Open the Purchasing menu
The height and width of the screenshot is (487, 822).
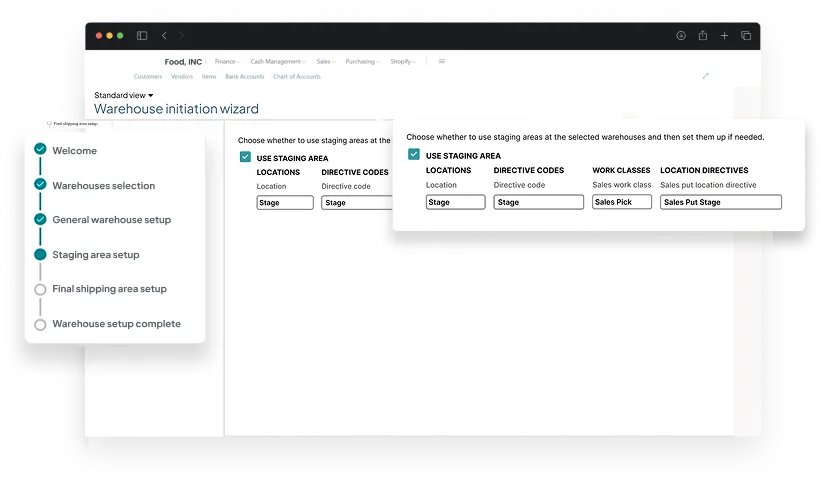coord(362,62)
